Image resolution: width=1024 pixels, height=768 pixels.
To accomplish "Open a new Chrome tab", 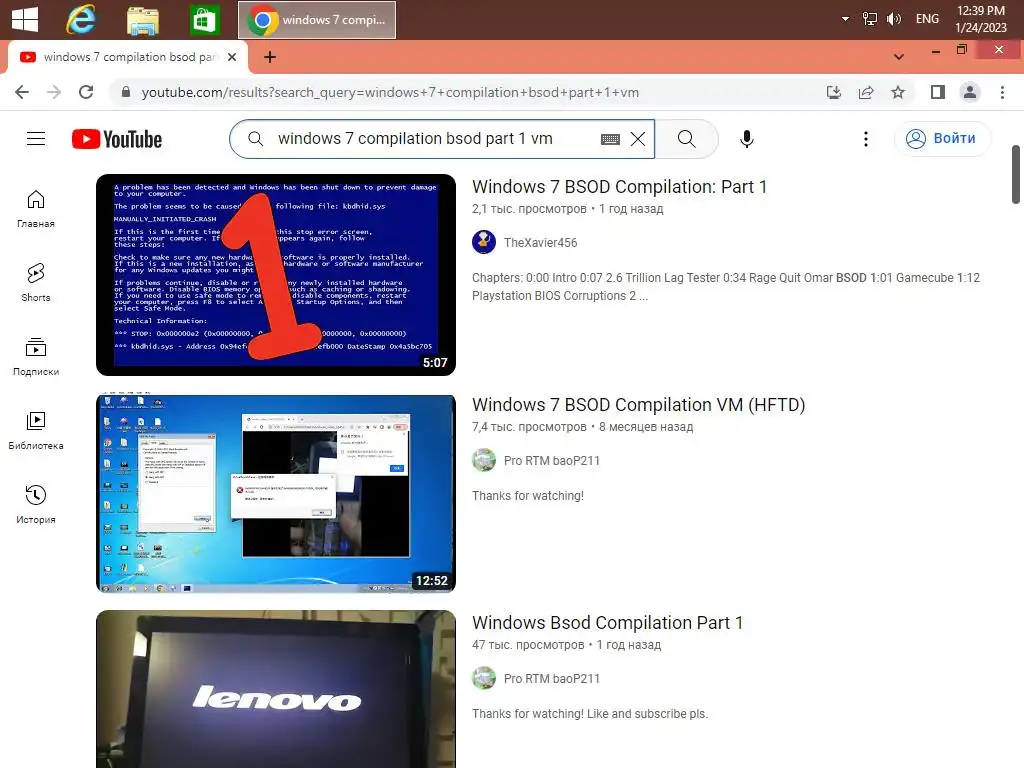I will tap(270, 57).
